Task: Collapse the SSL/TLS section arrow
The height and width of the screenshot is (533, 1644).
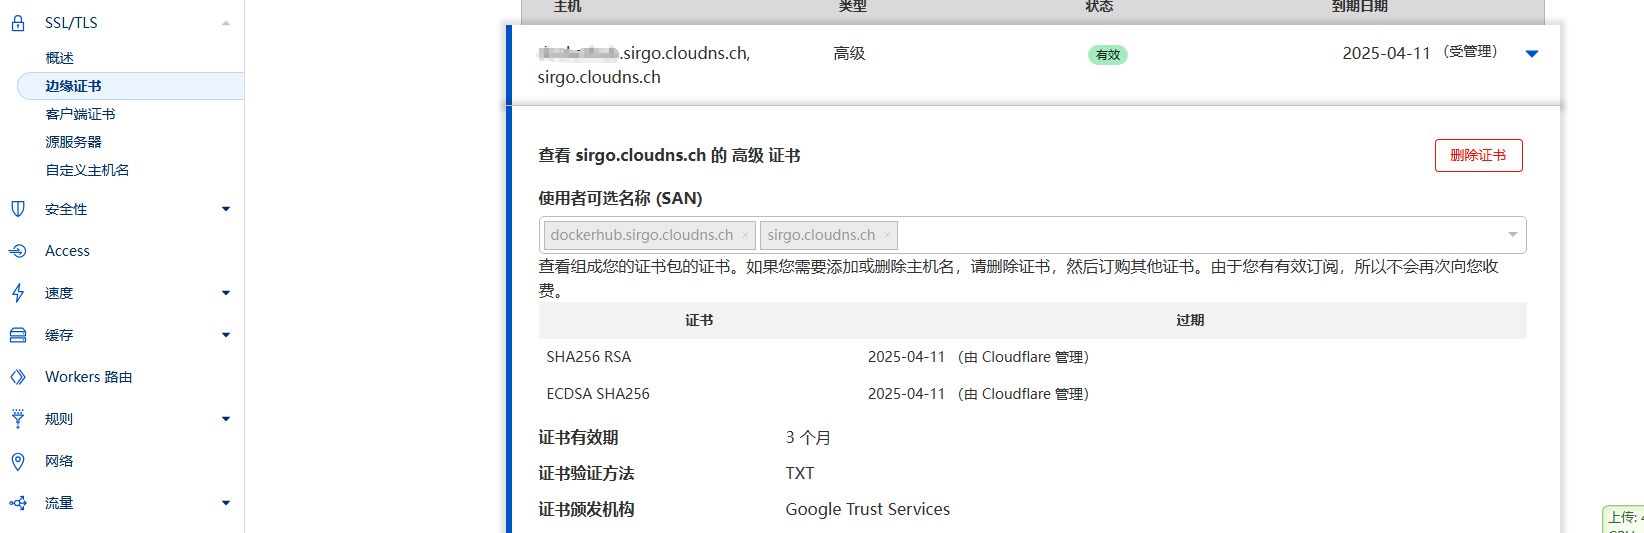Action: (x=226, y=23)
